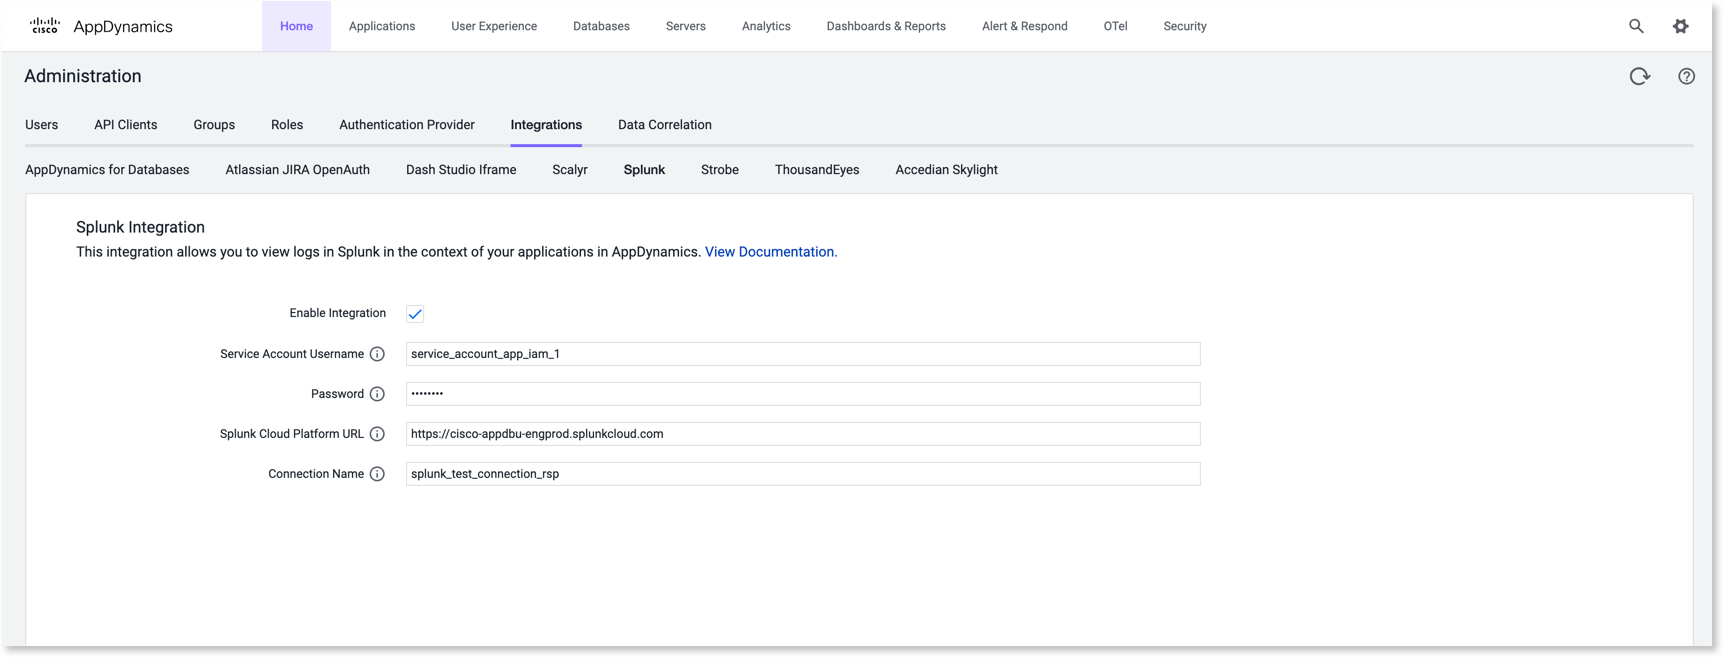This screenshot has height=657, width=1723.
Task: Switch to the Users tab
Action: pyautogui.click(x=42, y=125)
